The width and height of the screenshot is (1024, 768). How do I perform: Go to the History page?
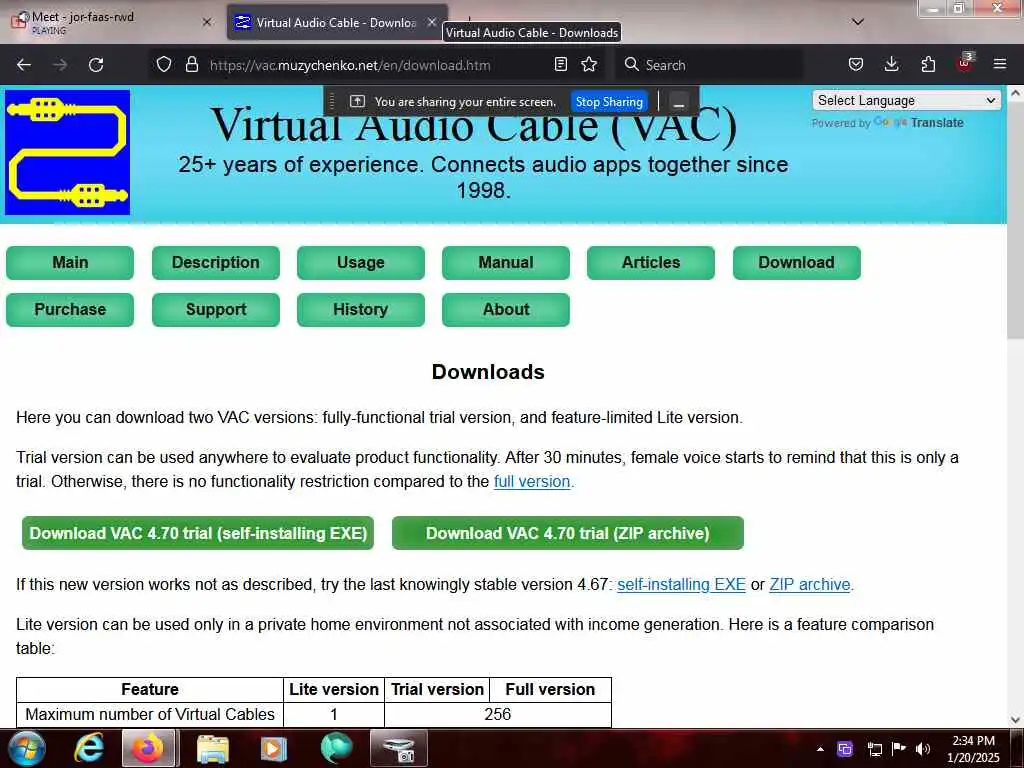click(x=360, y=310)
